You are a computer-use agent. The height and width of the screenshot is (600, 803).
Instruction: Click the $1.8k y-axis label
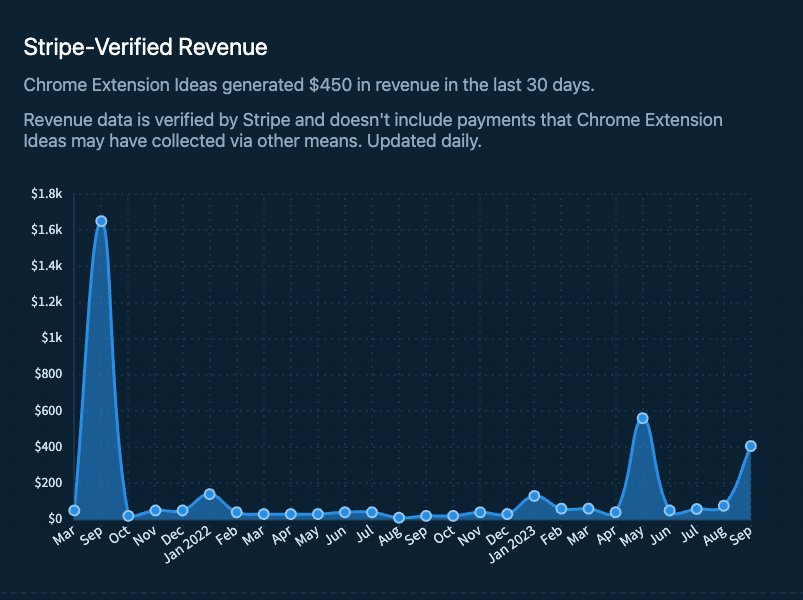(47, 193)
